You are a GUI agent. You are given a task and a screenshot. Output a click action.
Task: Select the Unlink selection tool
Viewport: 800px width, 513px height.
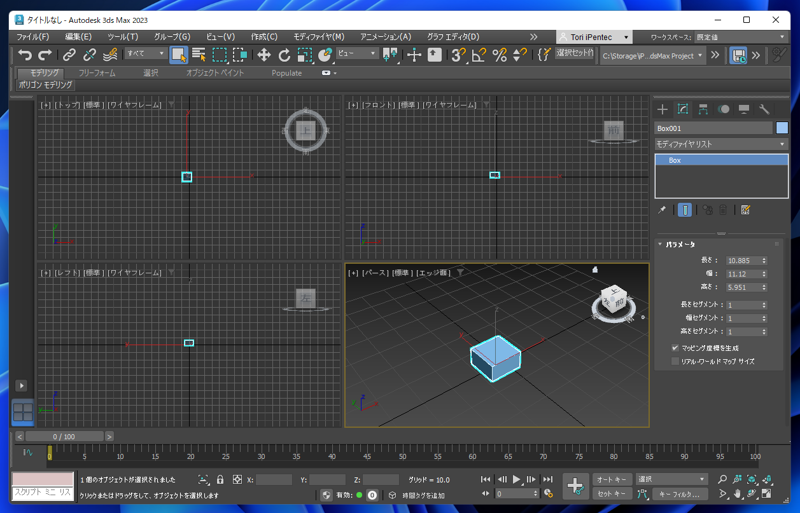coord(89,55)
